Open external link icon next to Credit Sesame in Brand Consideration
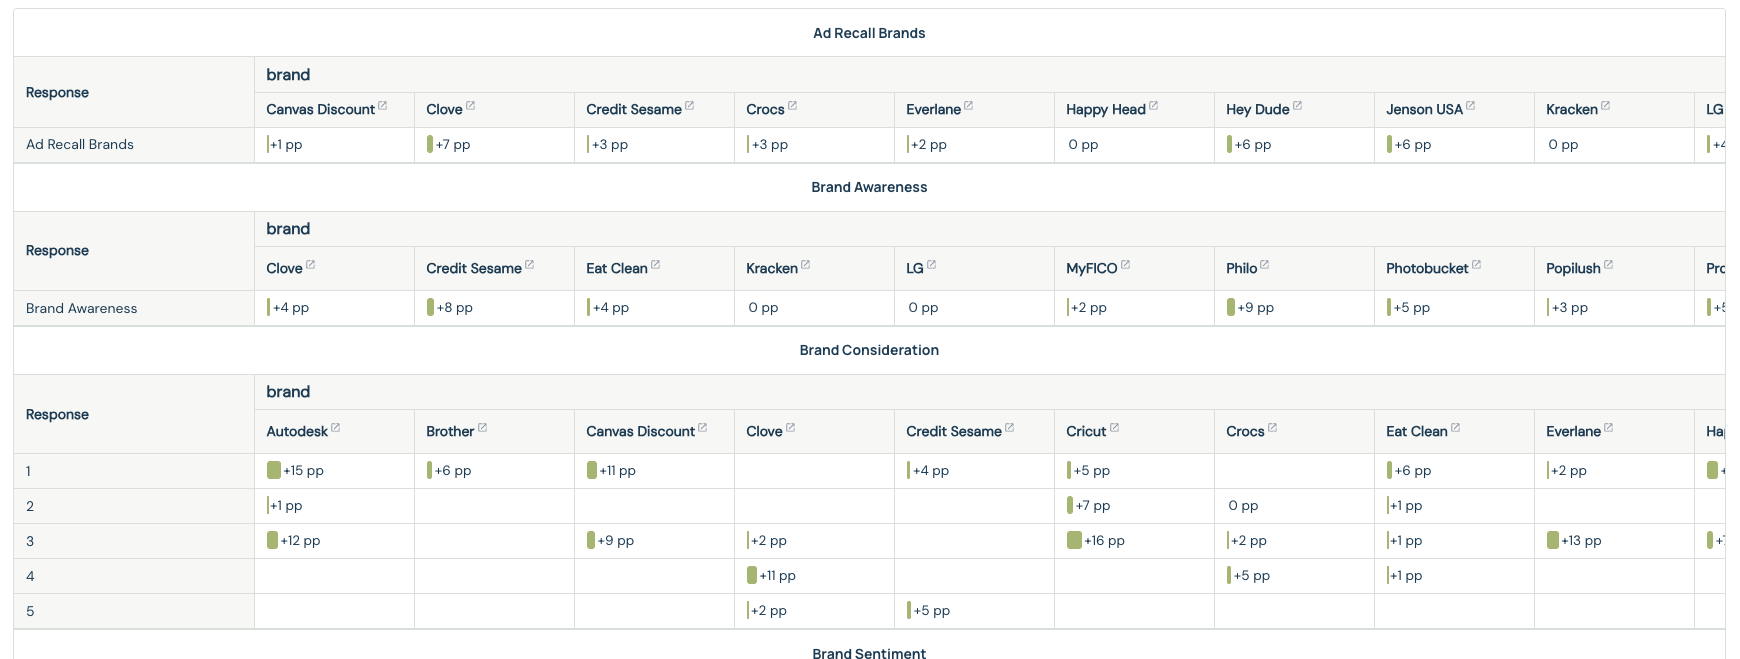 [1009, 427]
